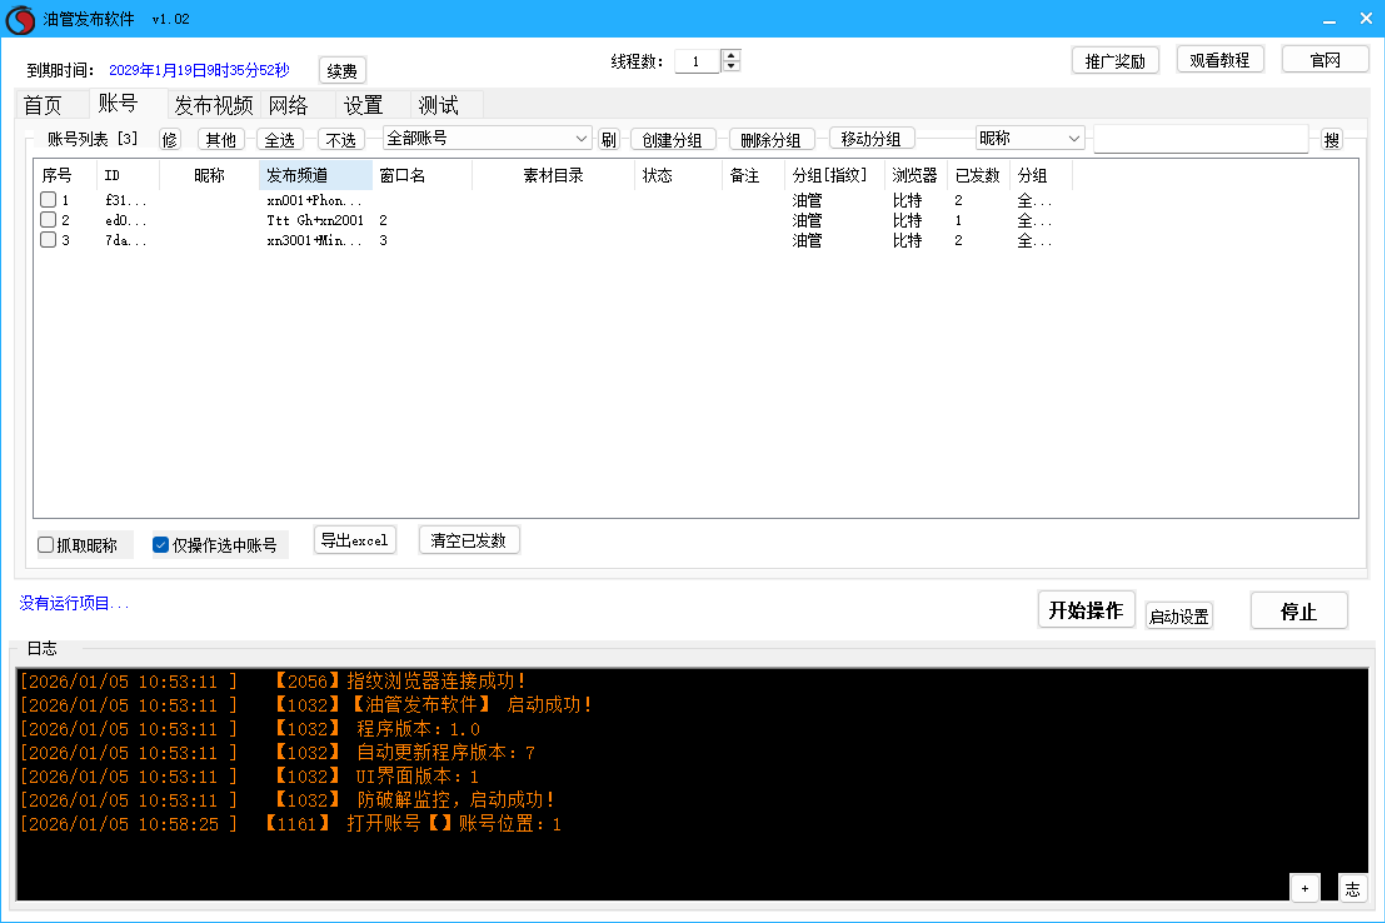This screenshot has width=1385, height=923.
Task: Open the 设置 tab
Action: coord(363,105)
